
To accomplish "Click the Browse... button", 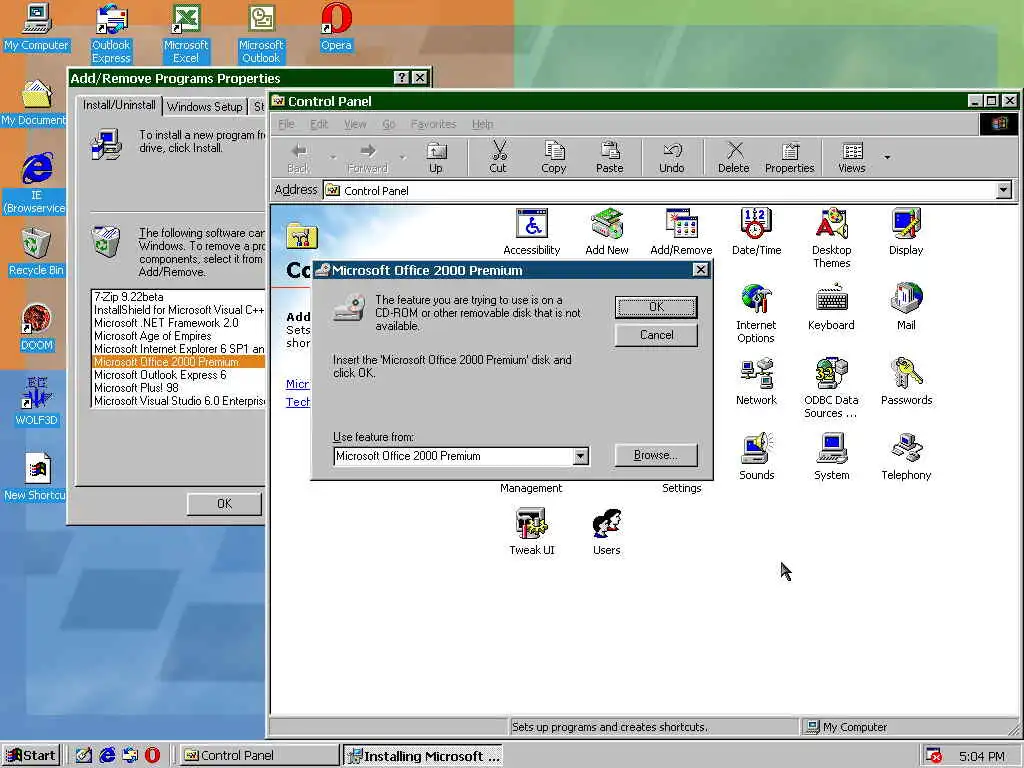I will coord(656,455).
